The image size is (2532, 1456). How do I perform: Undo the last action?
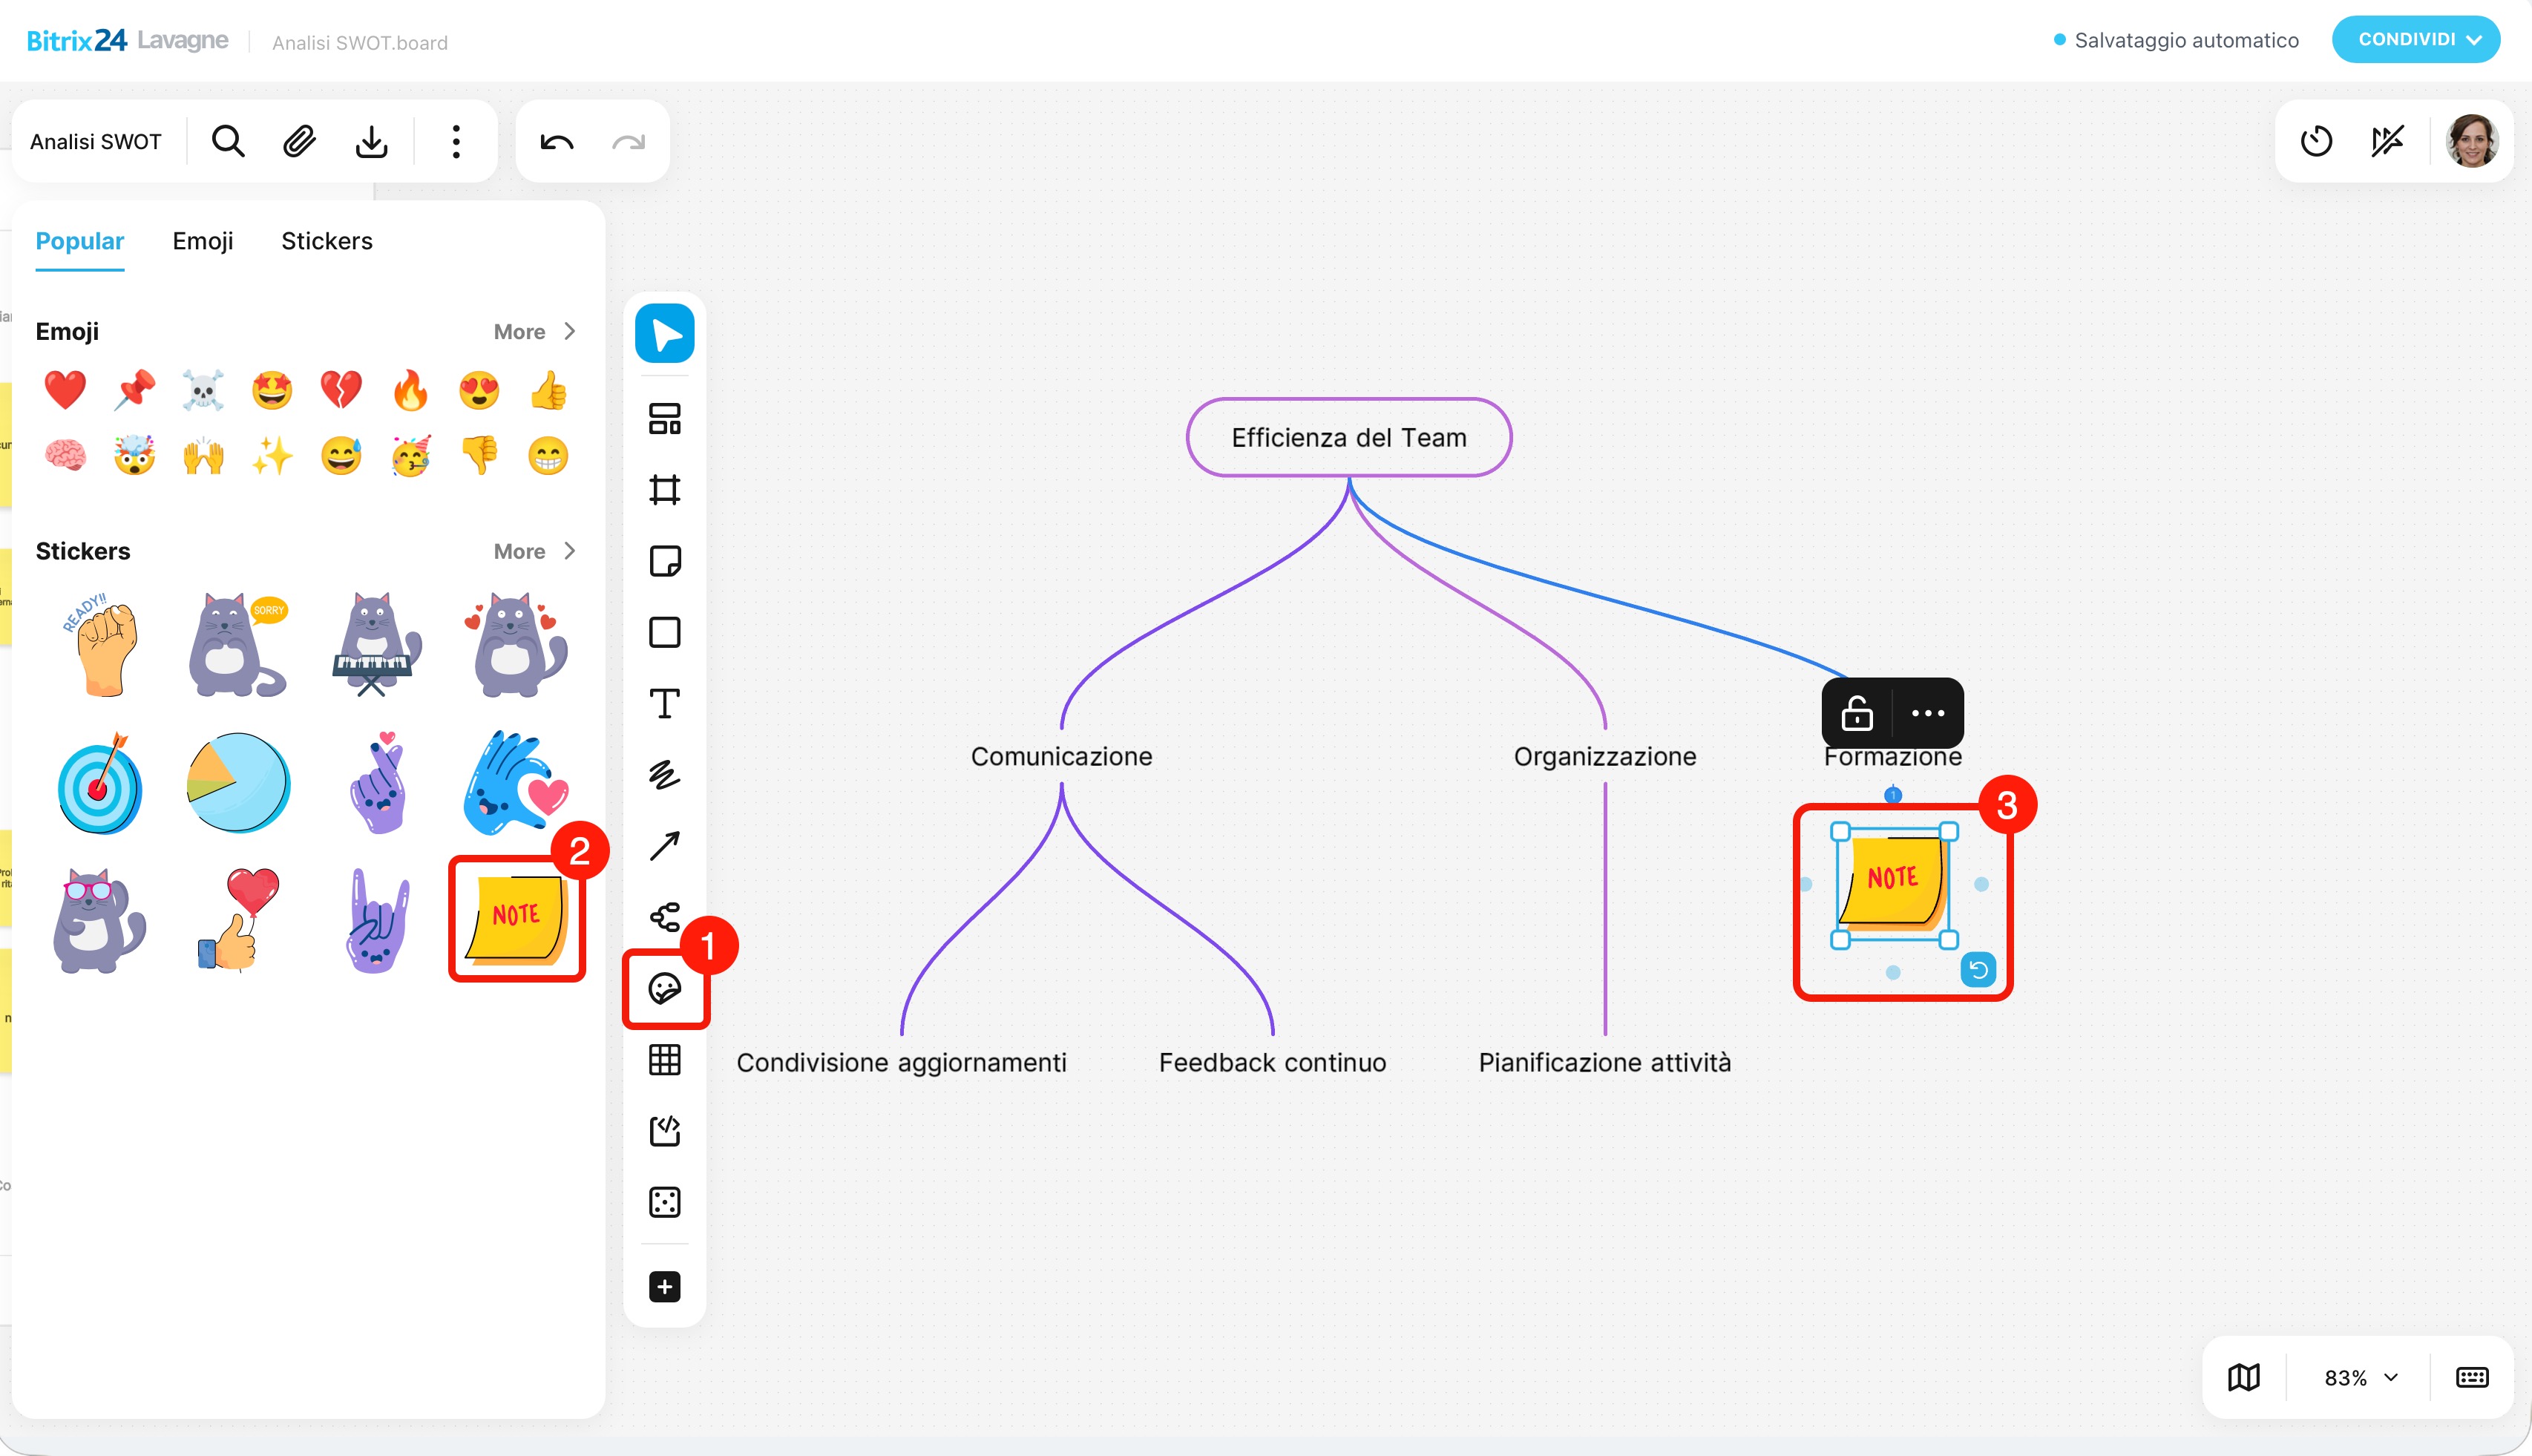(x=556, y=141)
